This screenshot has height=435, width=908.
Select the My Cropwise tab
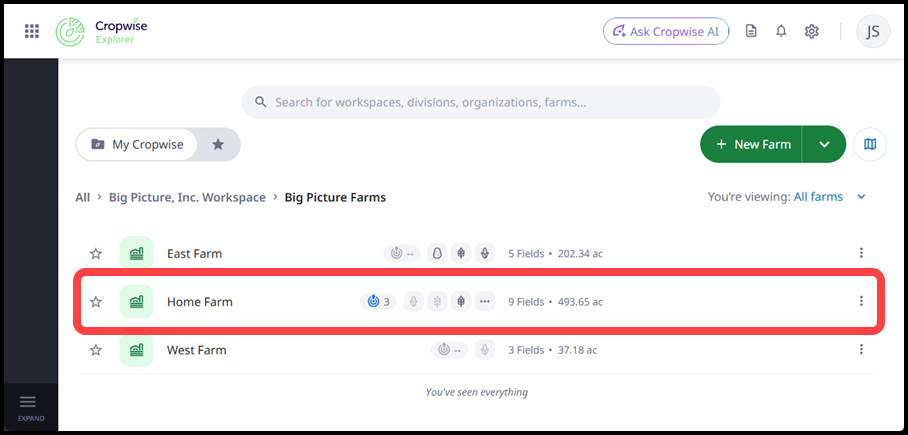coord(137,145)
